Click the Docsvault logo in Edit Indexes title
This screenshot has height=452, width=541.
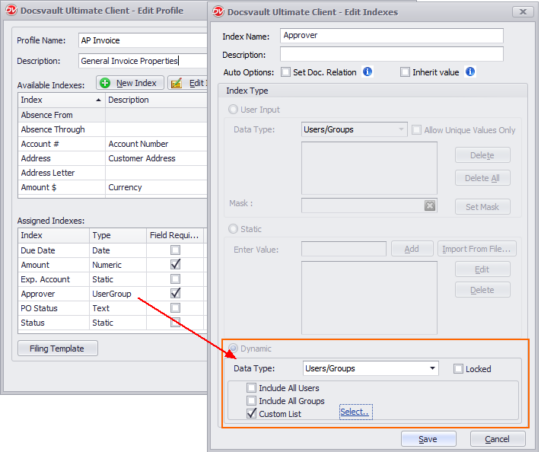tap(218, 12)
